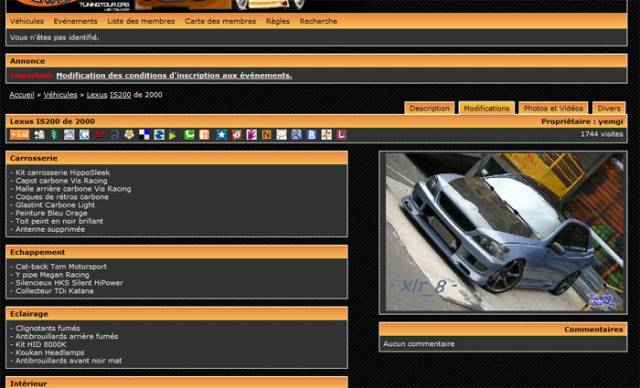Click the Eclairage section header
The width and height of the screenshot is (640, 388).
click(177, 314)
